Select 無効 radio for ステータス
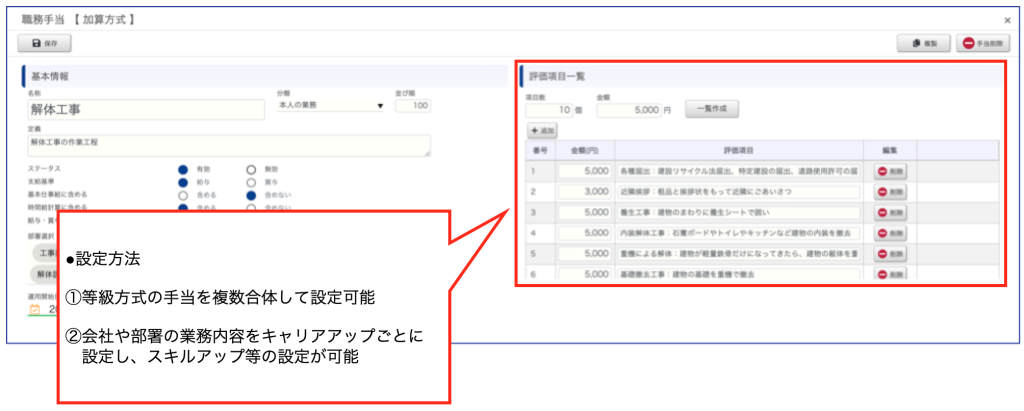The image size is (1024, 411). click(x=251, y=170)
